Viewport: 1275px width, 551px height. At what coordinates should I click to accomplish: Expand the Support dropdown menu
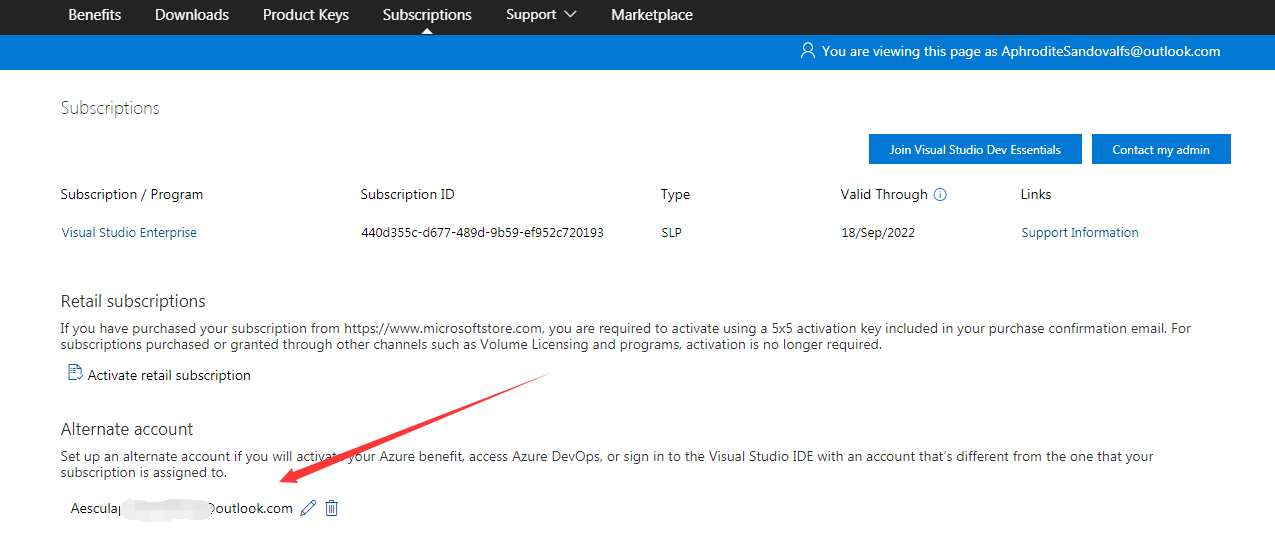(x=541, y=15)
